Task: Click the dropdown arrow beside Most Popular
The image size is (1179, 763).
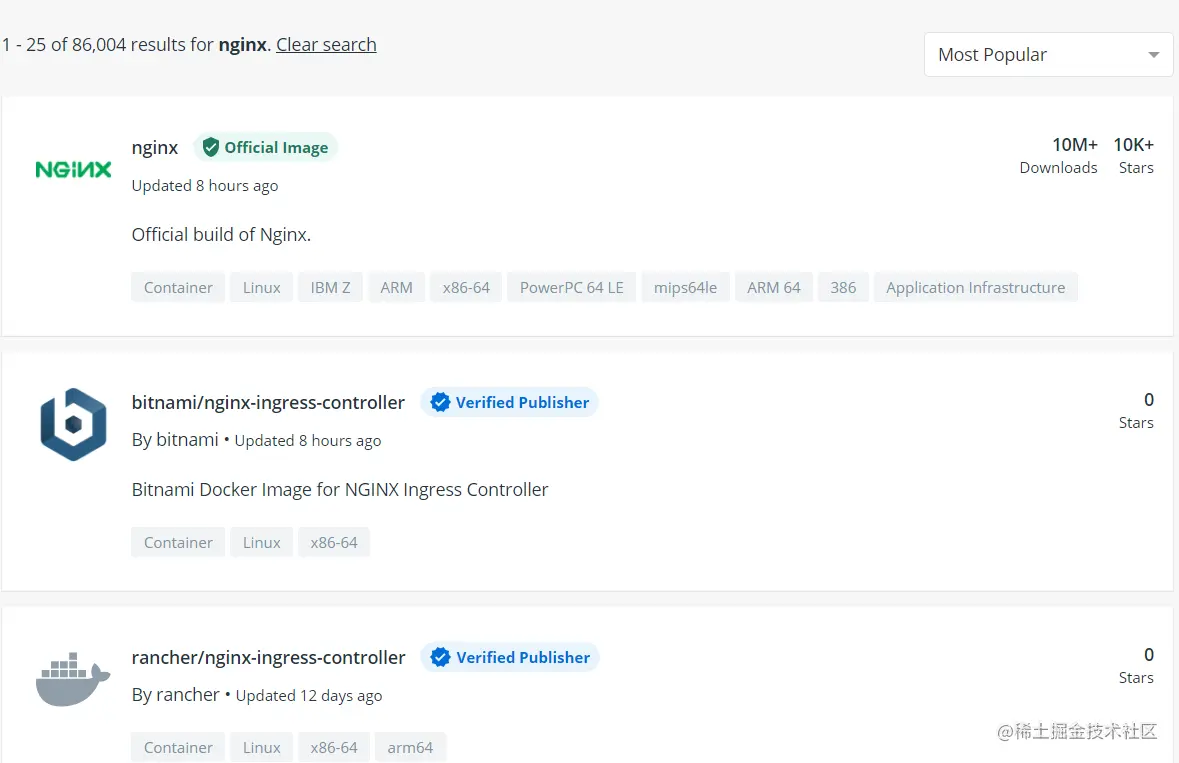Action: point(1153,55)
